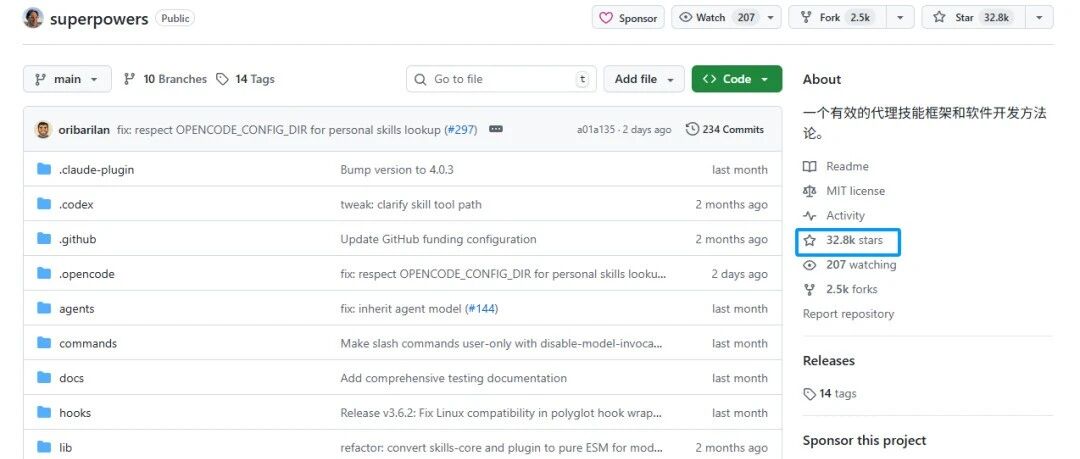This screenshot has height=459, width=1080.
Task: Open commit 'Bump version to 4.0.3'
Action: (397, 170)
